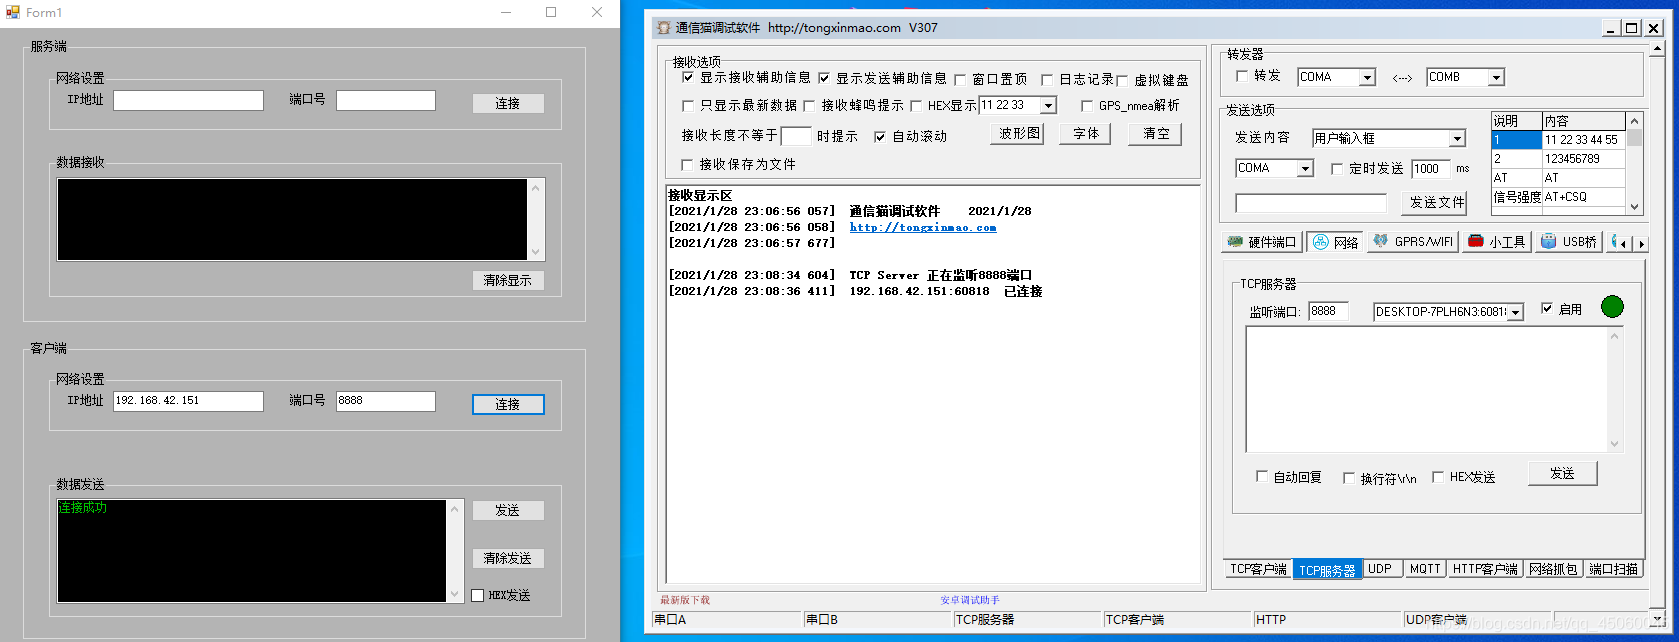
Task: Click the 安卓调试助手 link
Action: click(970, 600)
